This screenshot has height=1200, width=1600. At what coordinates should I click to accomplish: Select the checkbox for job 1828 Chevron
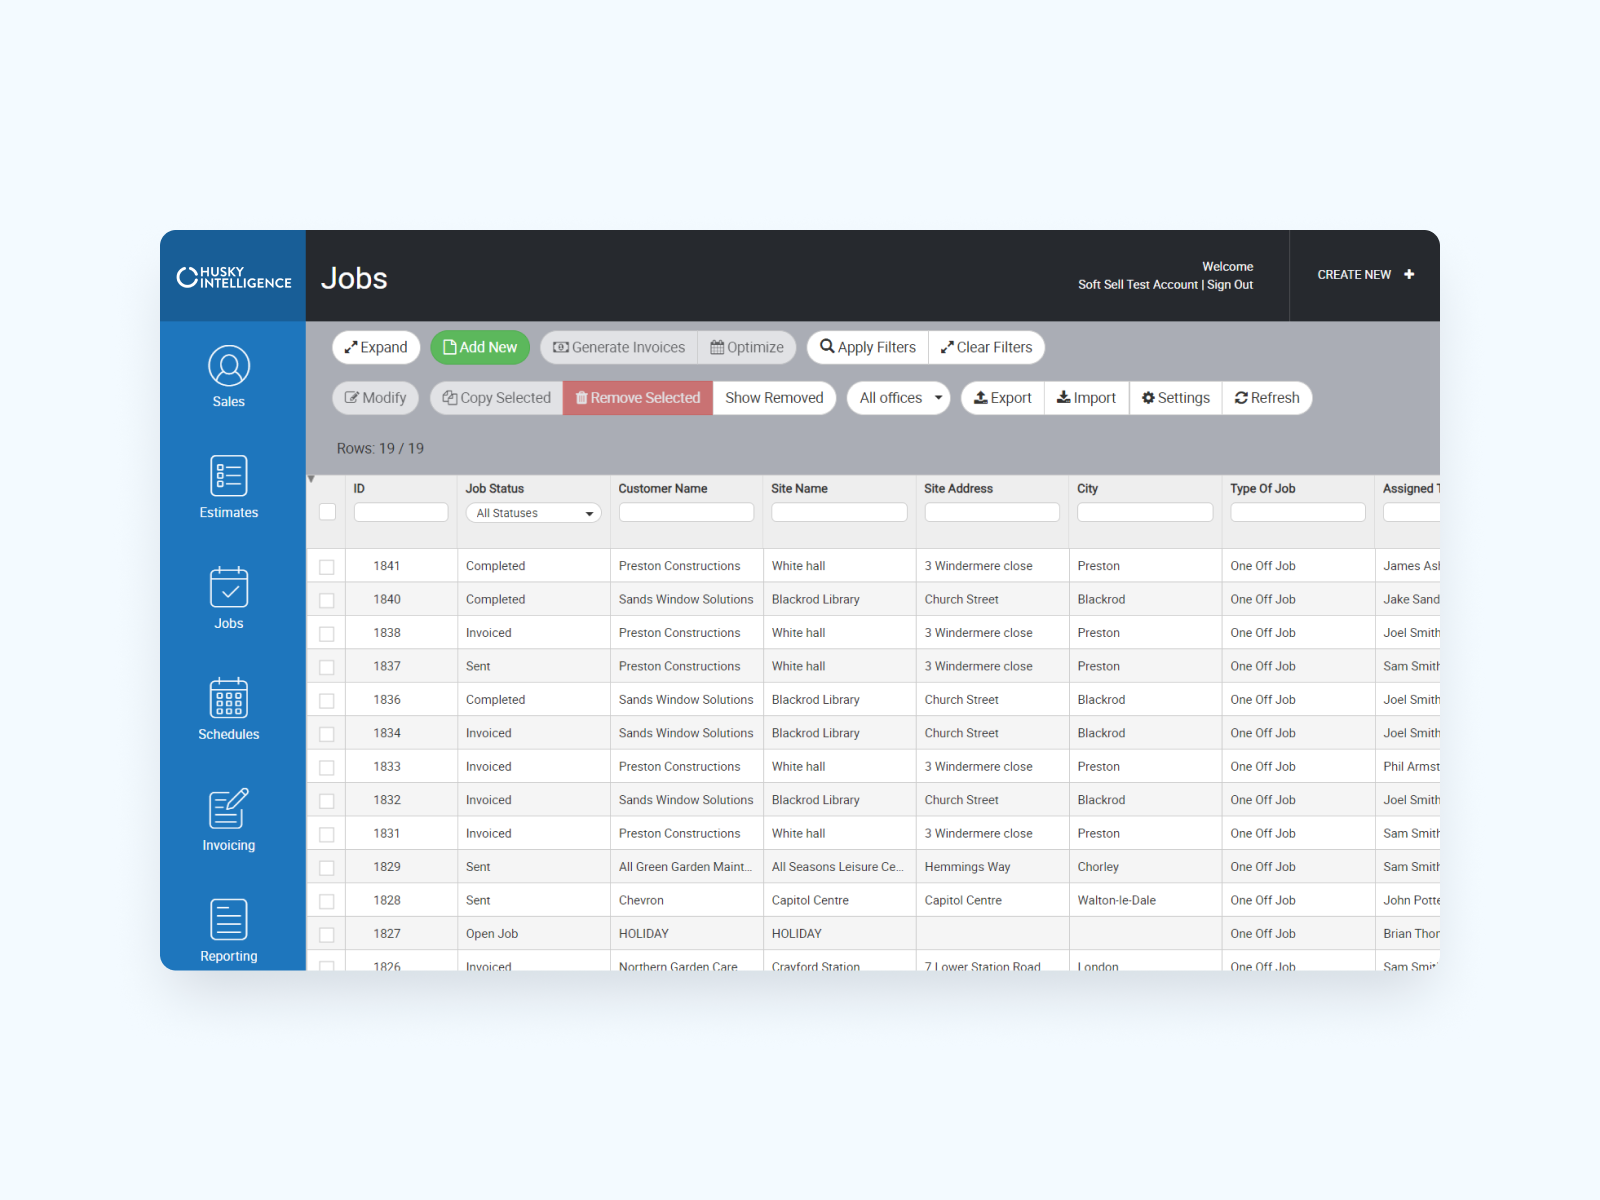pyautogui.click(x=327, y=900)
